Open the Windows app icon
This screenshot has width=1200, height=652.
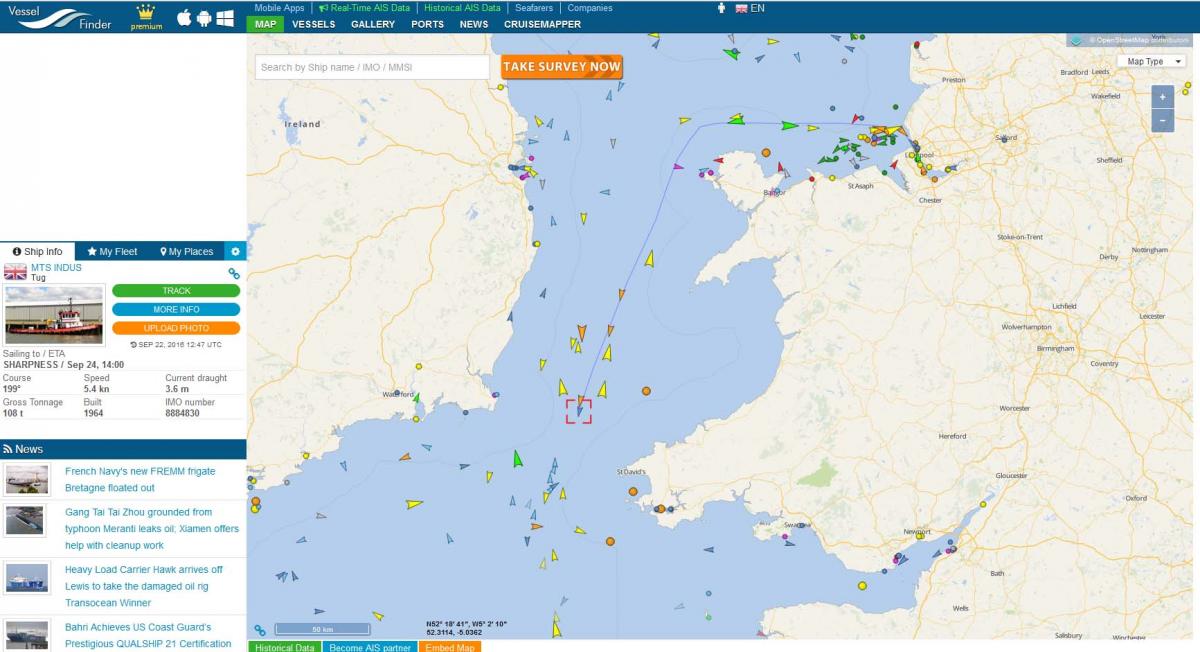226,18
